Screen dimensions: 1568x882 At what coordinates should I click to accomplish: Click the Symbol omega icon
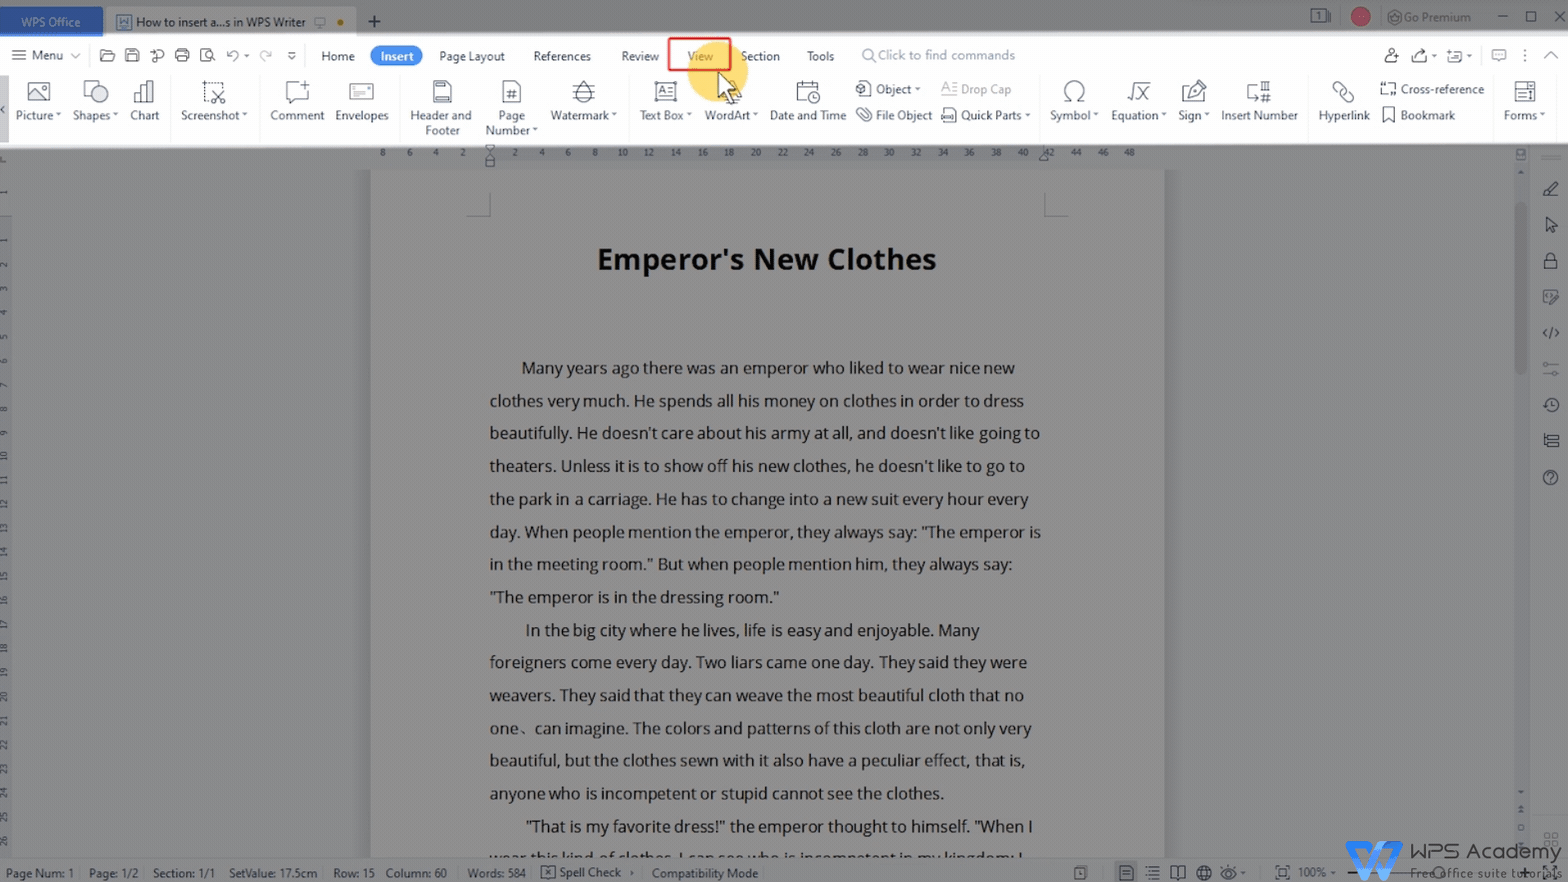point(1074,92)
